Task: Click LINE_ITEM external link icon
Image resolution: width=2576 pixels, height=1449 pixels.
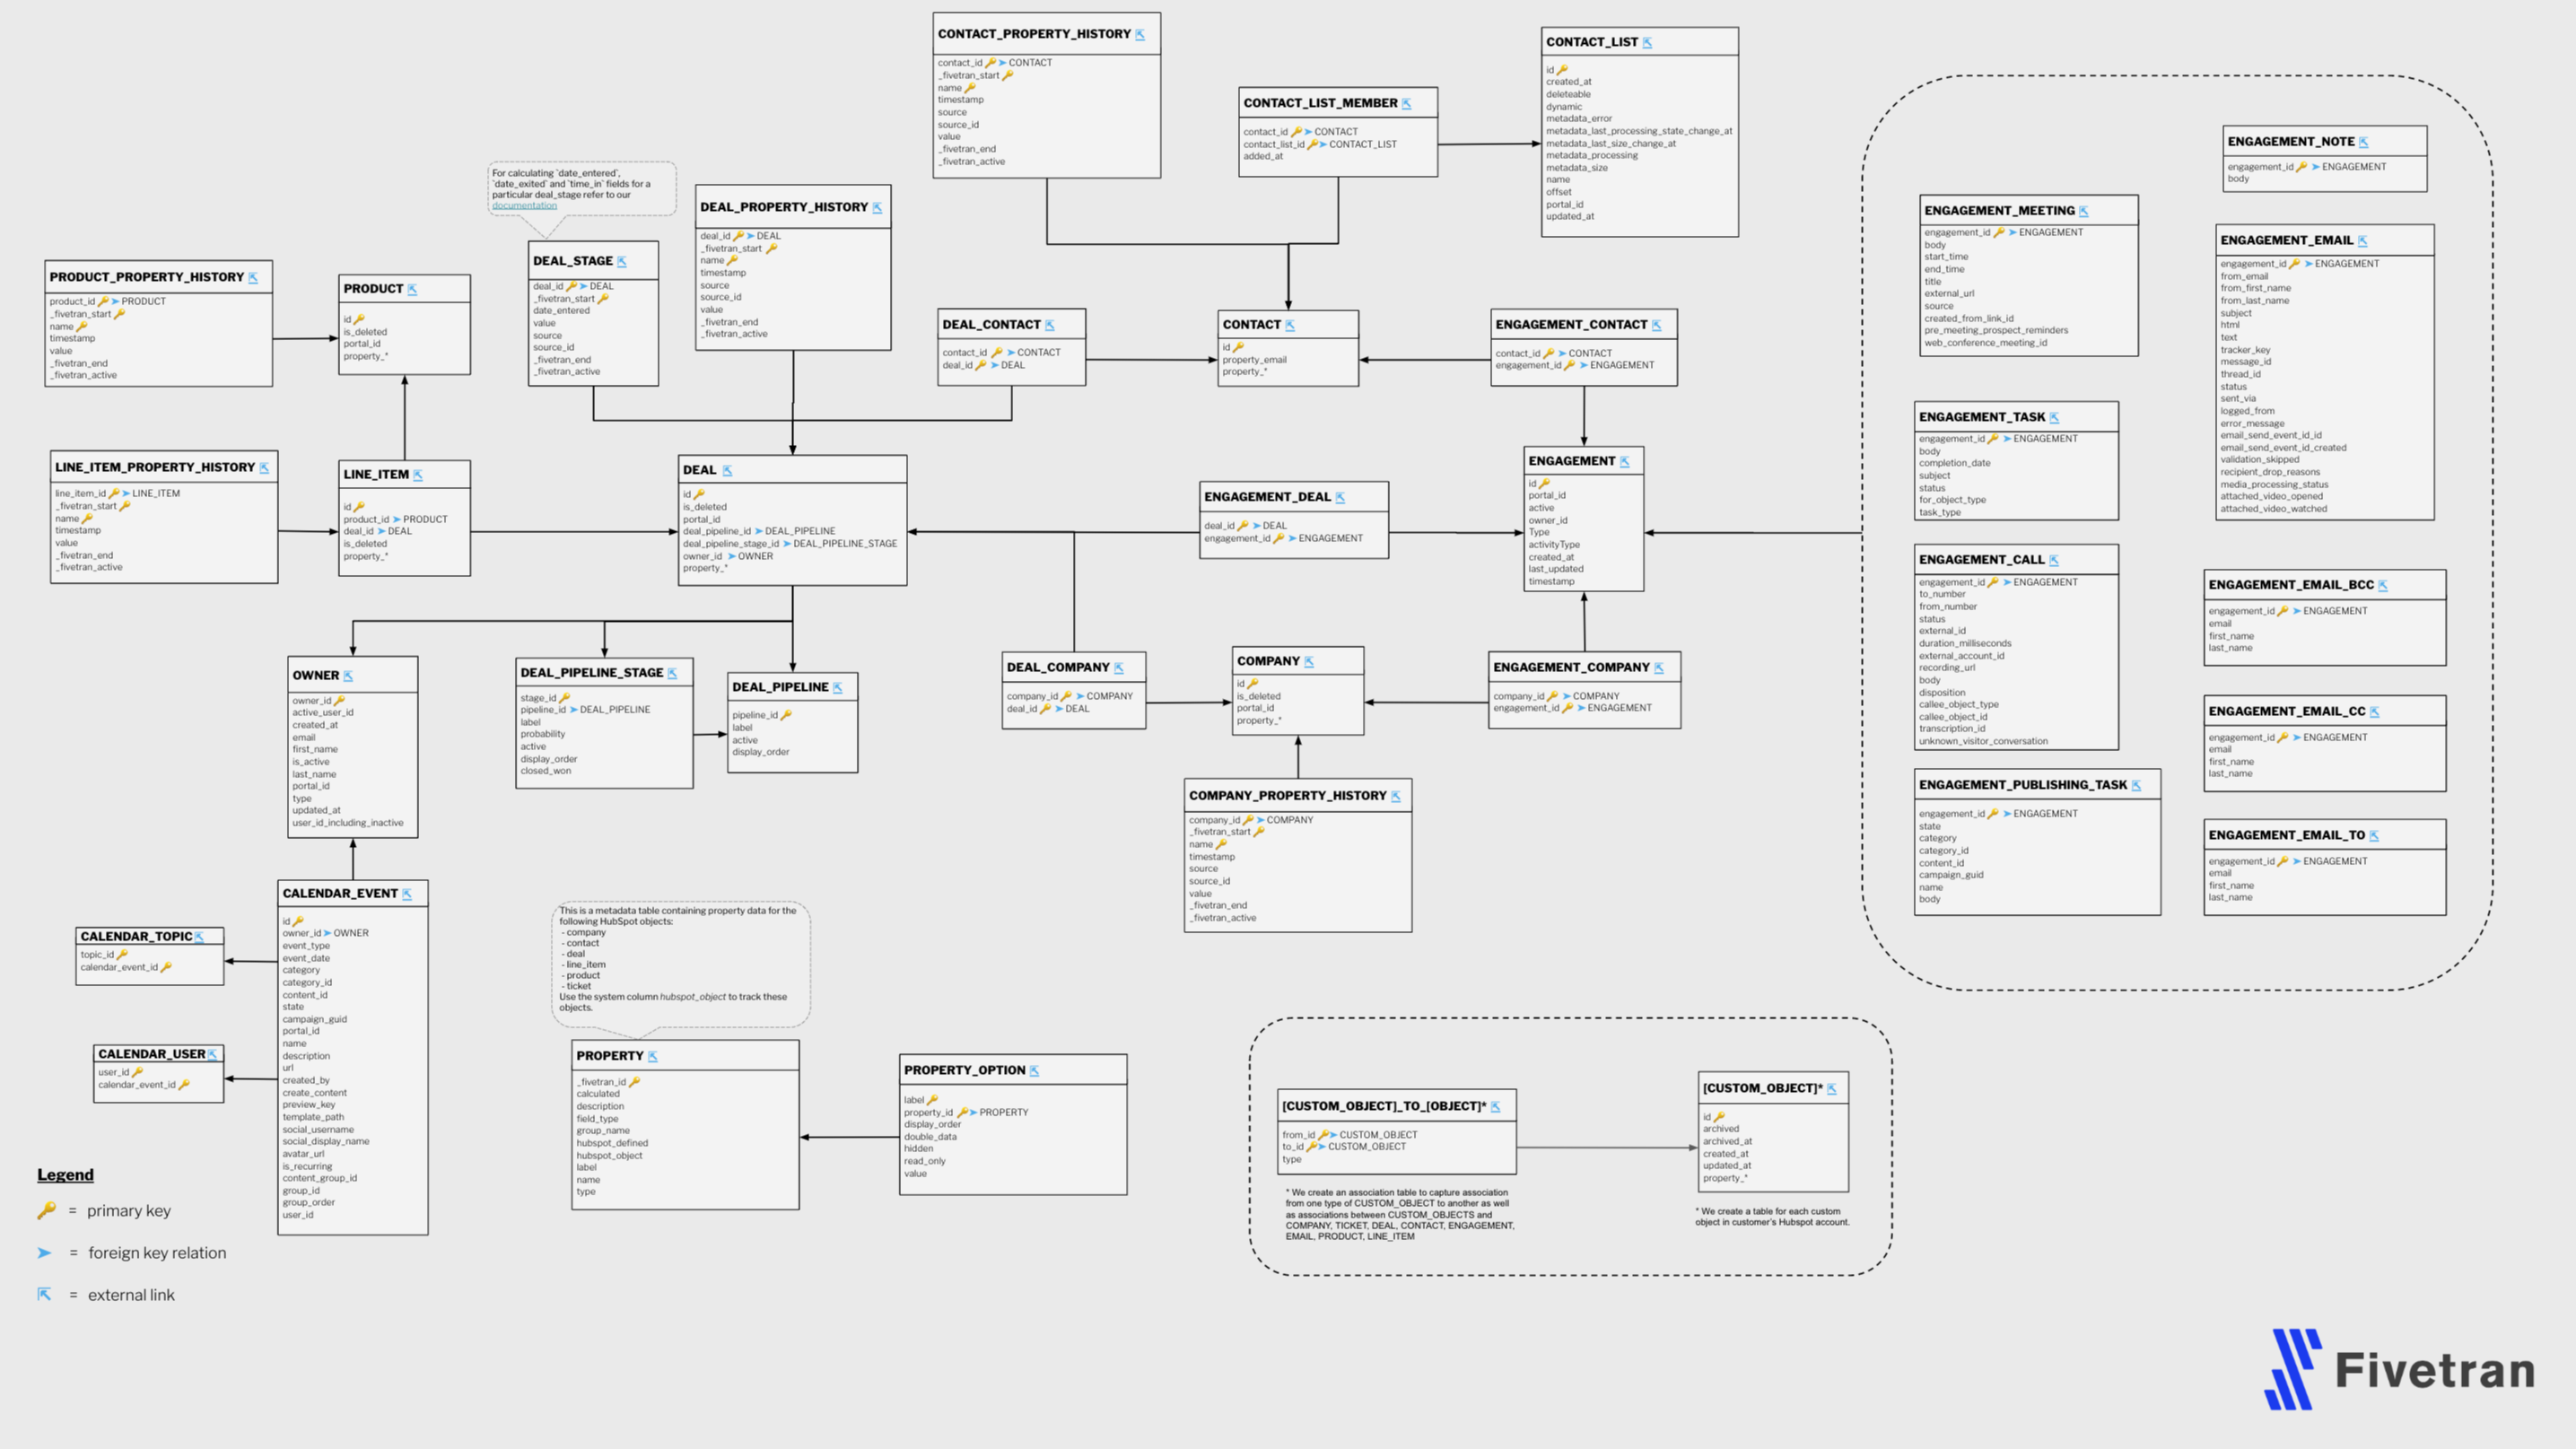Action: point(418,476)
